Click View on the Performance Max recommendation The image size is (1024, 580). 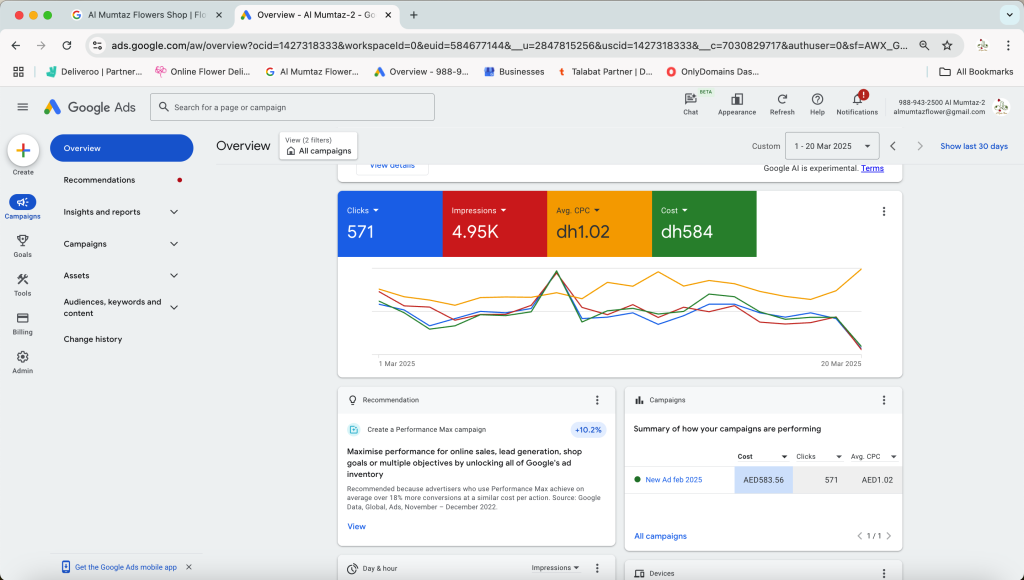(357, 526)
